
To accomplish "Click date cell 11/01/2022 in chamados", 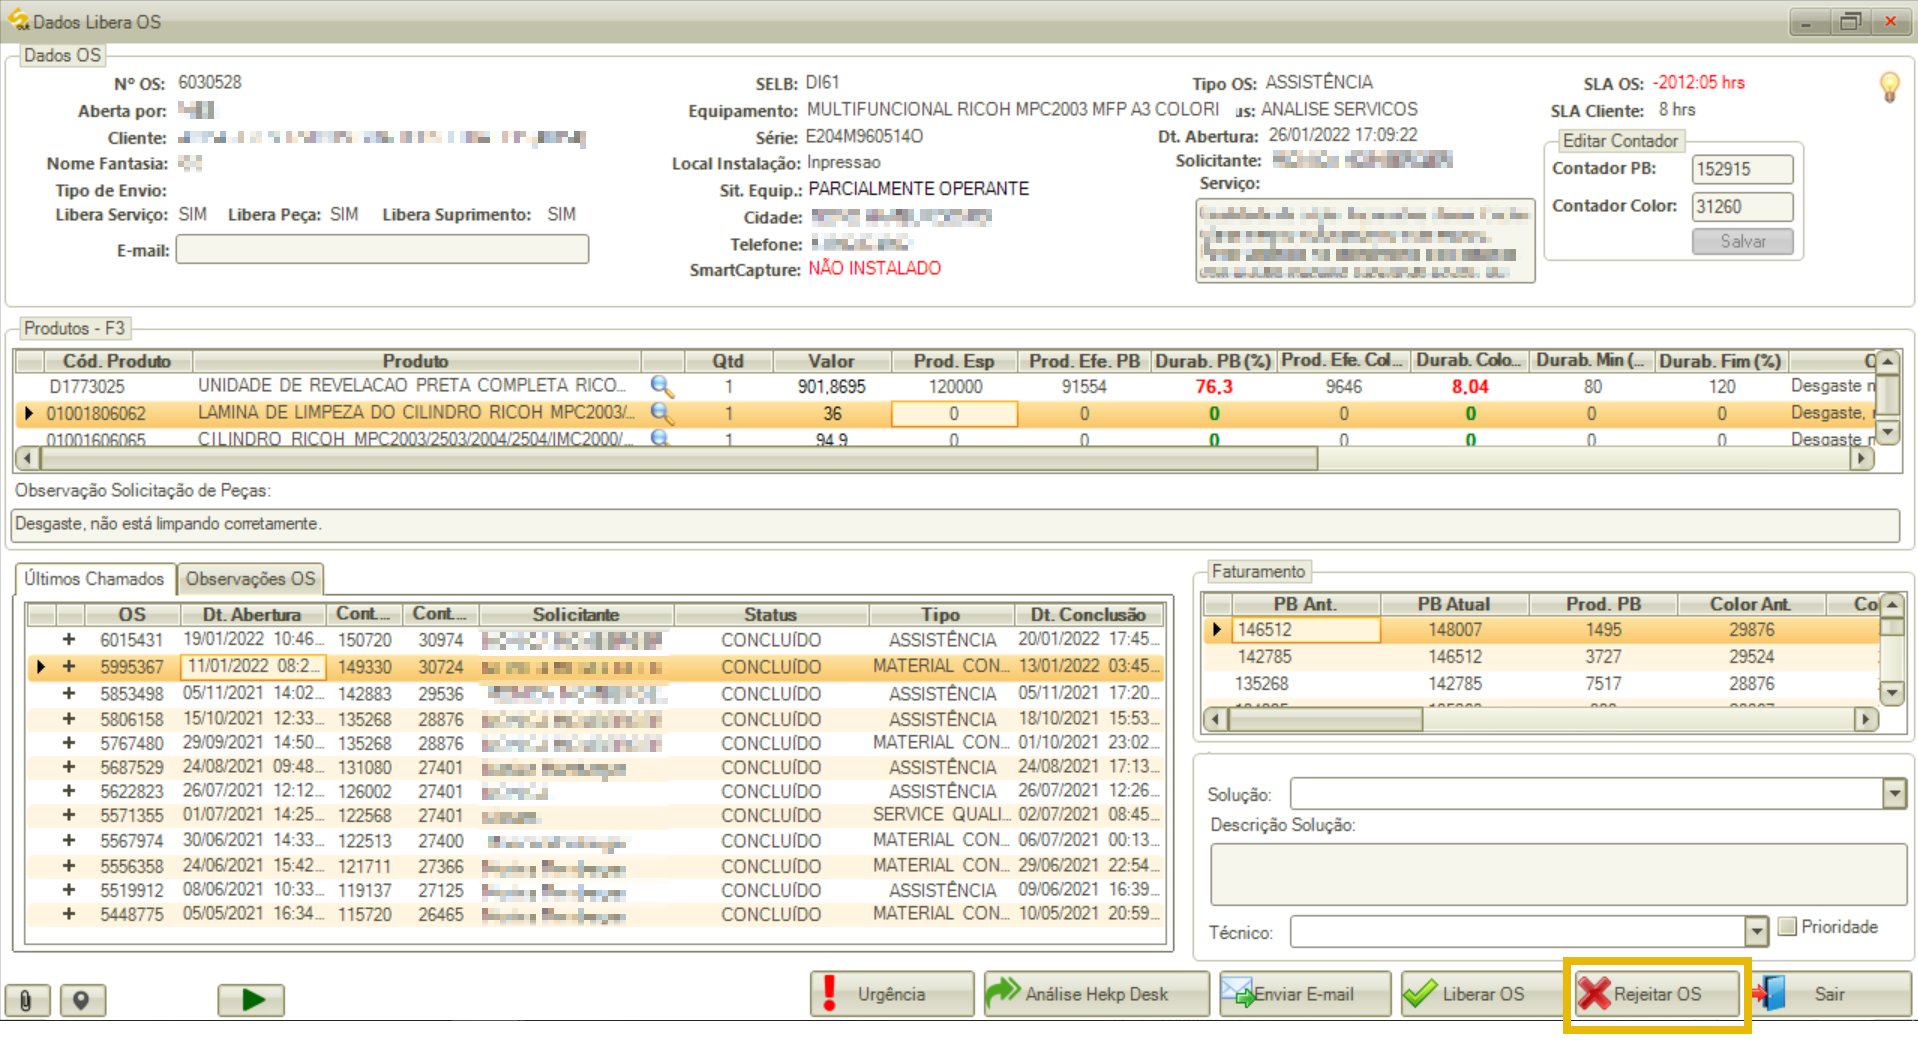I will point(255,666).
